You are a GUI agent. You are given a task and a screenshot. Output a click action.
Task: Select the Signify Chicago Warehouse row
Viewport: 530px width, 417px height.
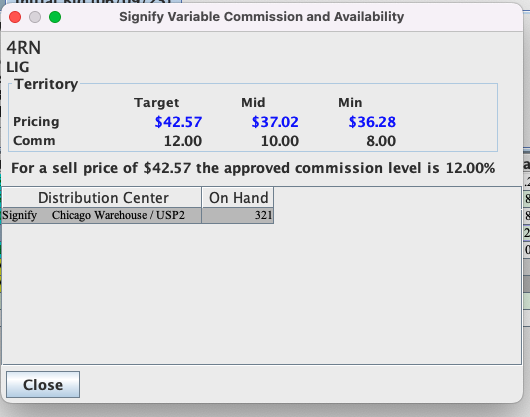(138, 215)
